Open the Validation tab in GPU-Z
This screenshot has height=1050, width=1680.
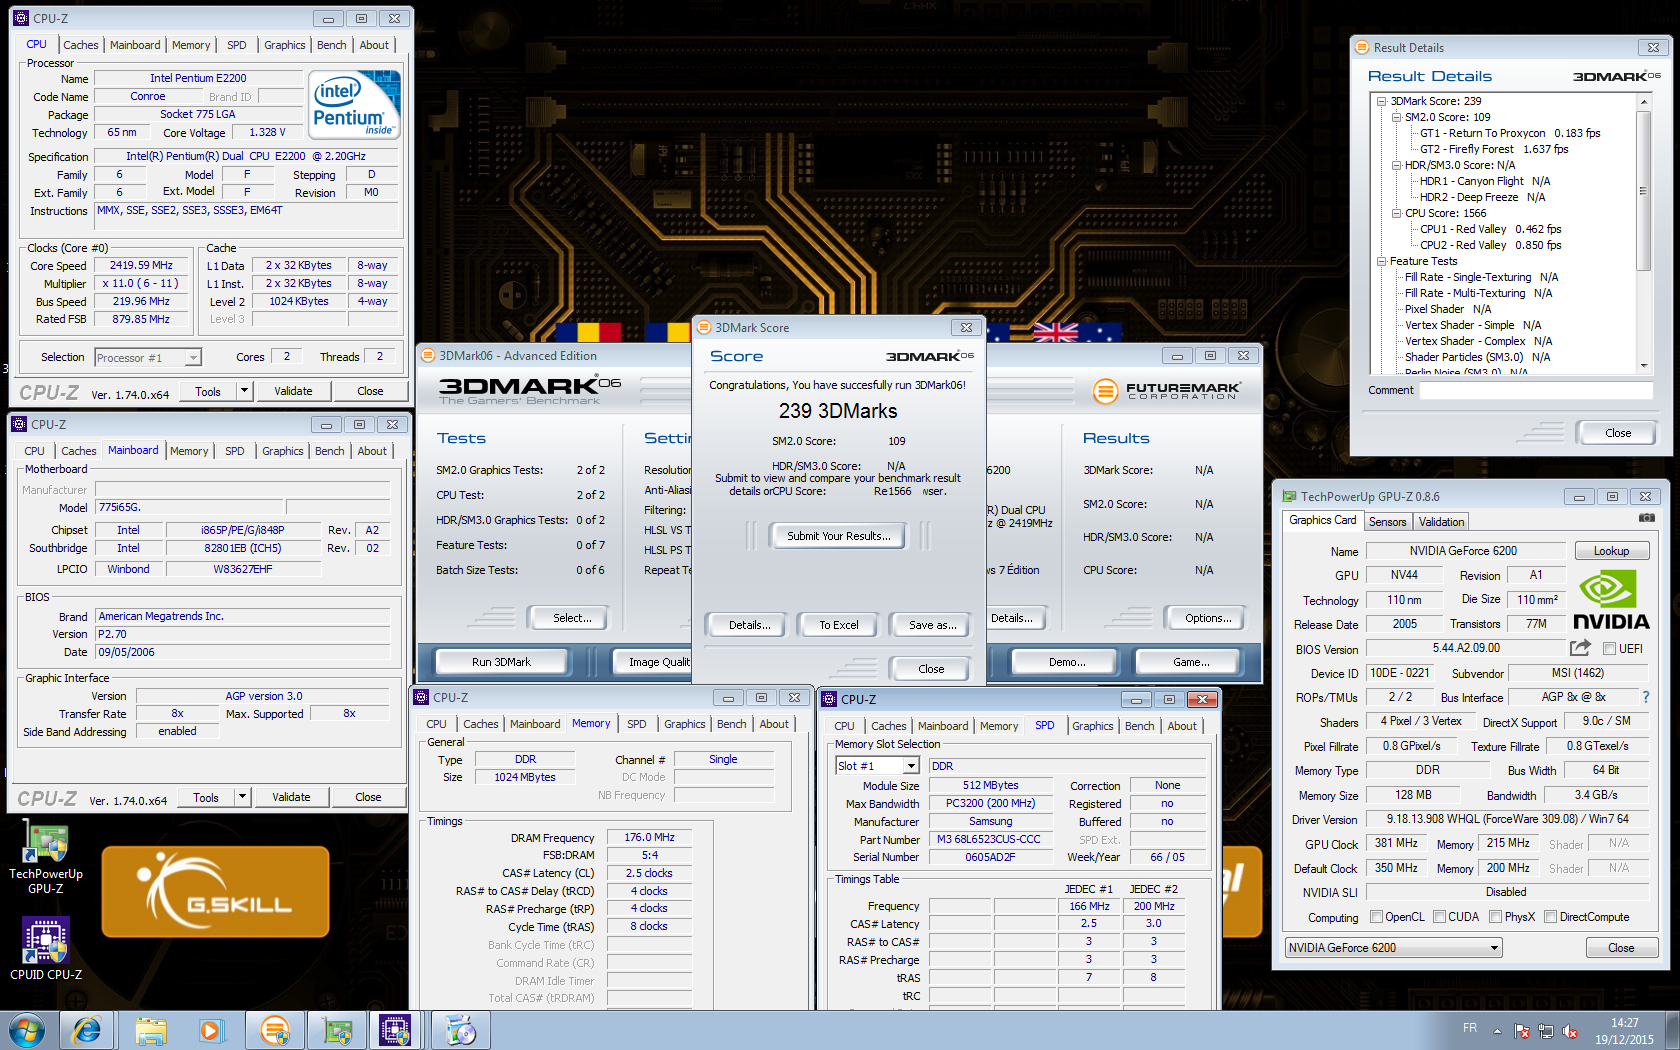(x=1441, y=522)
